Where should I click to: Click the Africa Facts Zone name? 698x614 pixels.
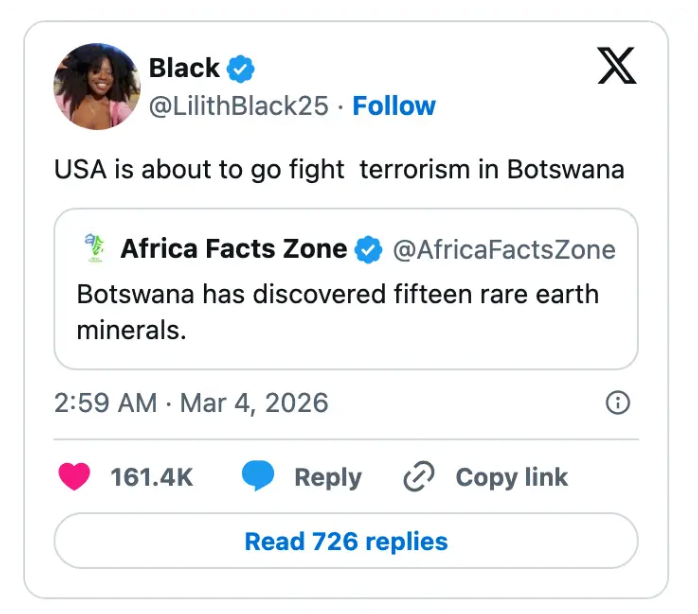[x=234, y=249]
